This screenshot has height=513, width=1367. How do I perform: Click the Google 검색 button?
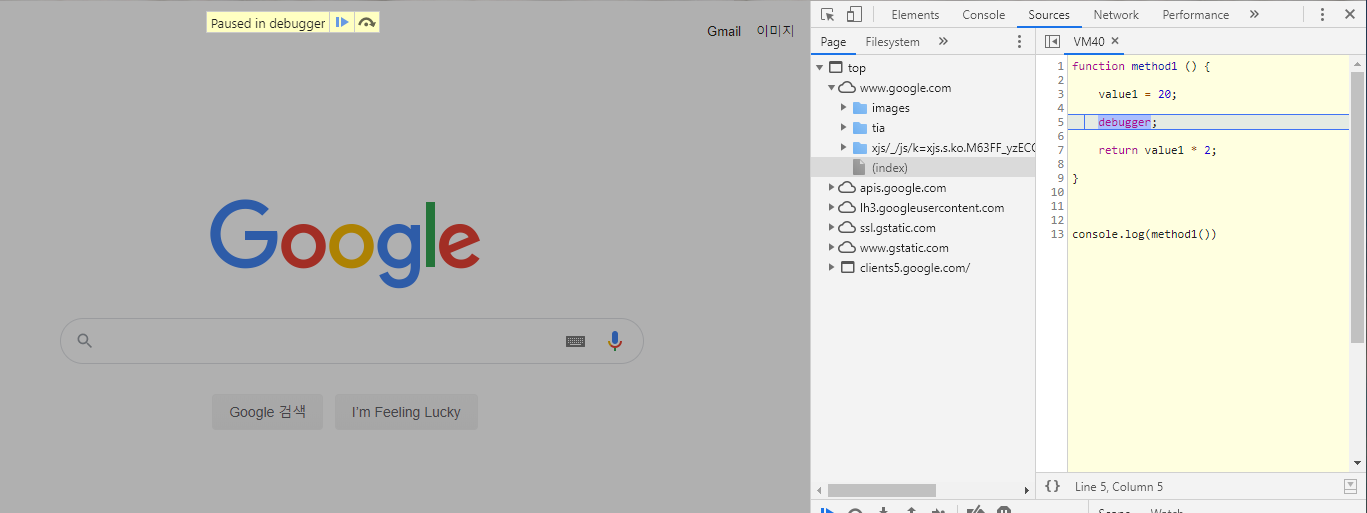tap(267, 412)
